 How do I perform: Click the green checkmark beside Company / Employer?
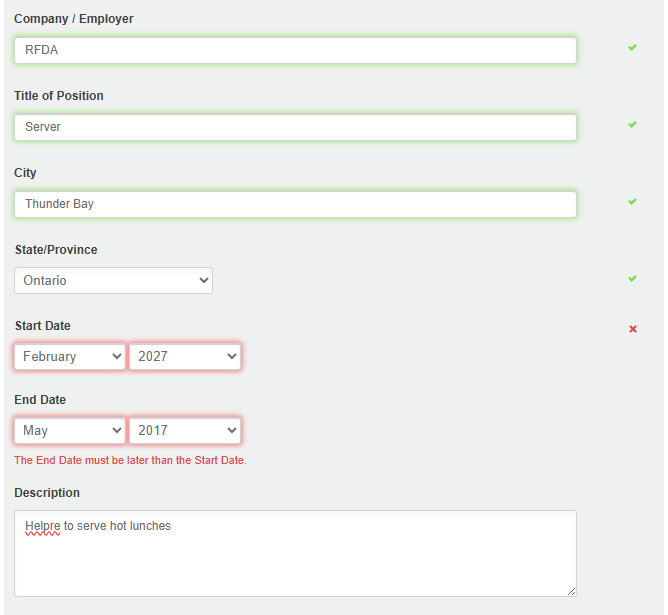[x=632, y=47]
